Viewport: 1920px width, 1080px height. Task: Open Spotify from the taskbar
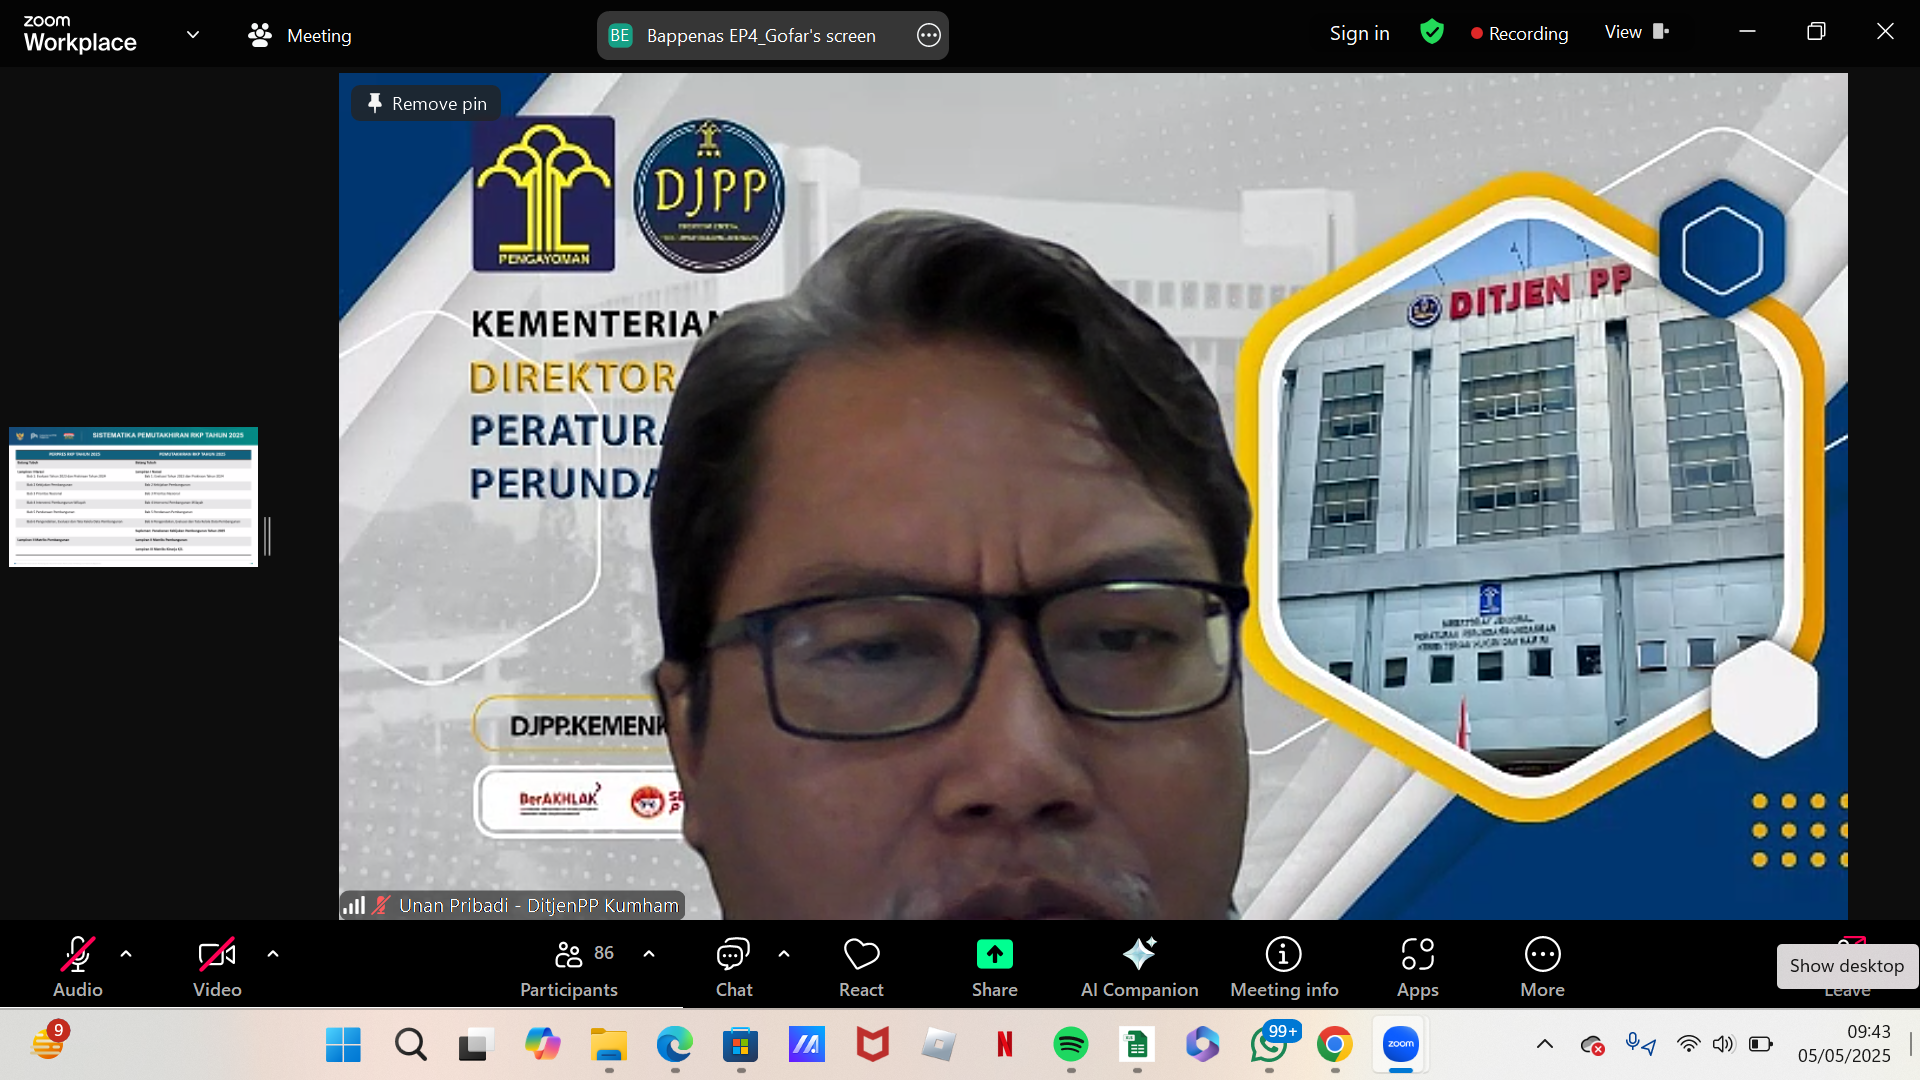click(1070, 1045)
